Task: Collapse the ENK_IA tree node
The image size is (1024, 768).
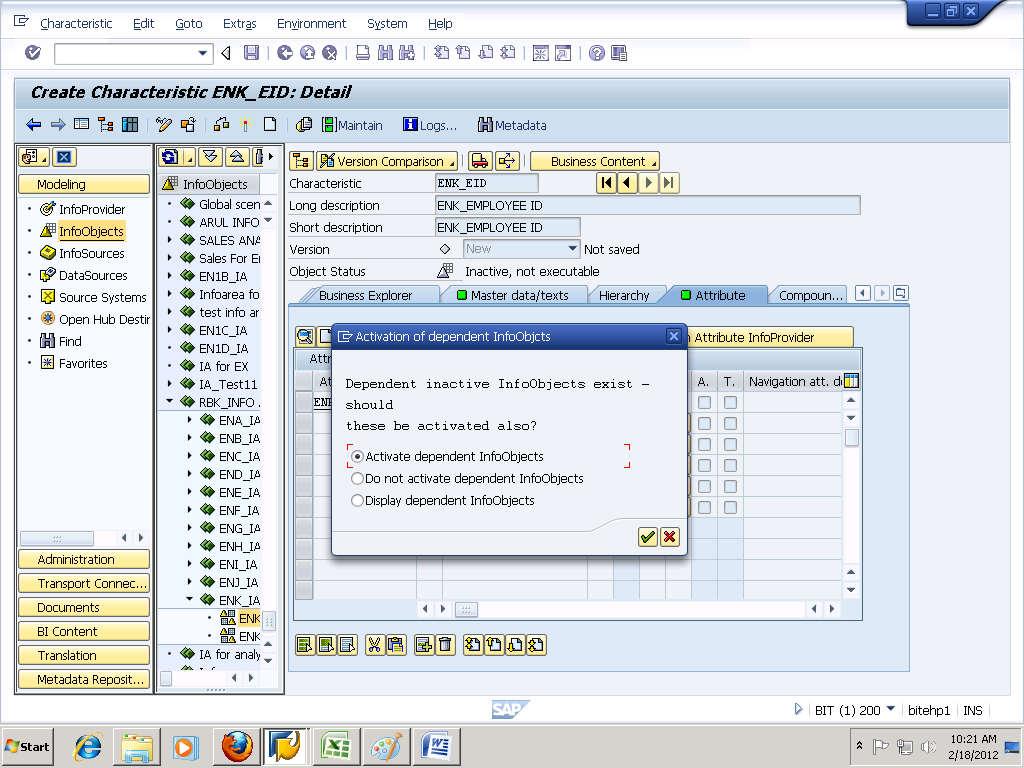Action: tap(190, 600)
